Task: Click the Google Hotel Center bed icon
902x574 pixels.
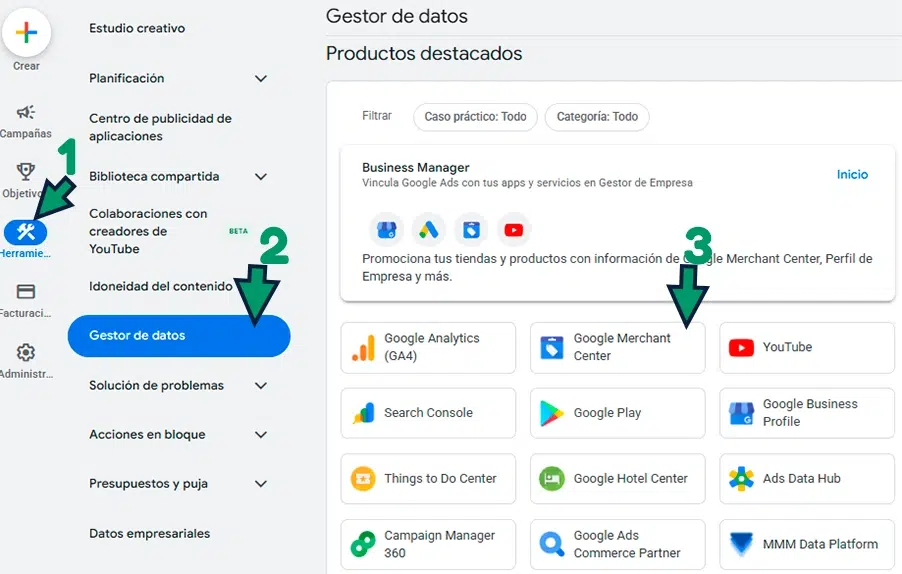Action: click(x=552, y=479)
